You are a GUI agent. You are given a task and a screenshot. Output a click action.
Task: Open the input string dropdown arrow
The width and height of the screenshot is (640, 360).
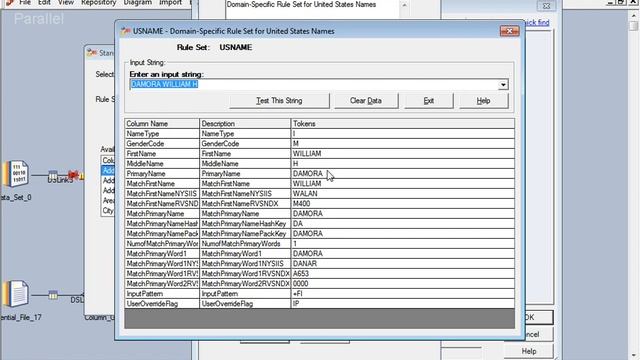click(x=503, y=84)
